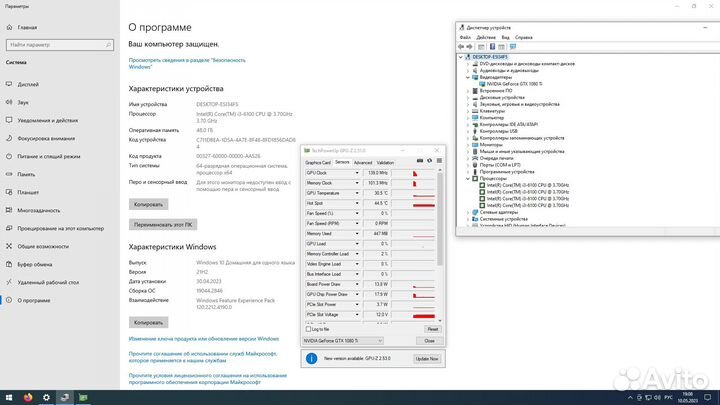Image resolution: width=720 pixels, height=405 pixels.
Task: Expand Клавиатуры node in Device Manager
Action: [468, 111]
